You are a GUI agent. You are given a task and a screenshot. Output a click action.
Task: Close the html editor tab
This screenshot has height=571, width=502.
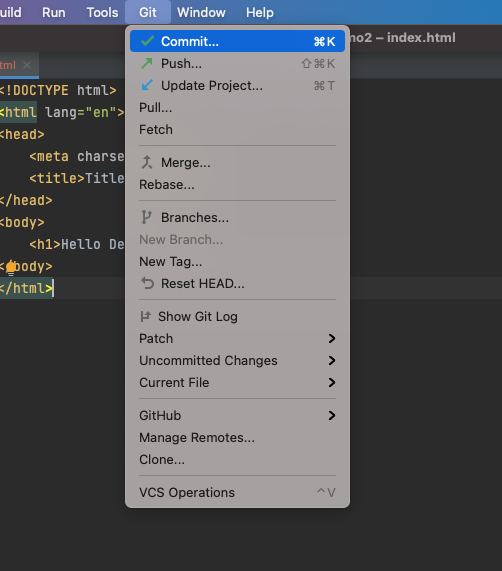pos(27,65)
